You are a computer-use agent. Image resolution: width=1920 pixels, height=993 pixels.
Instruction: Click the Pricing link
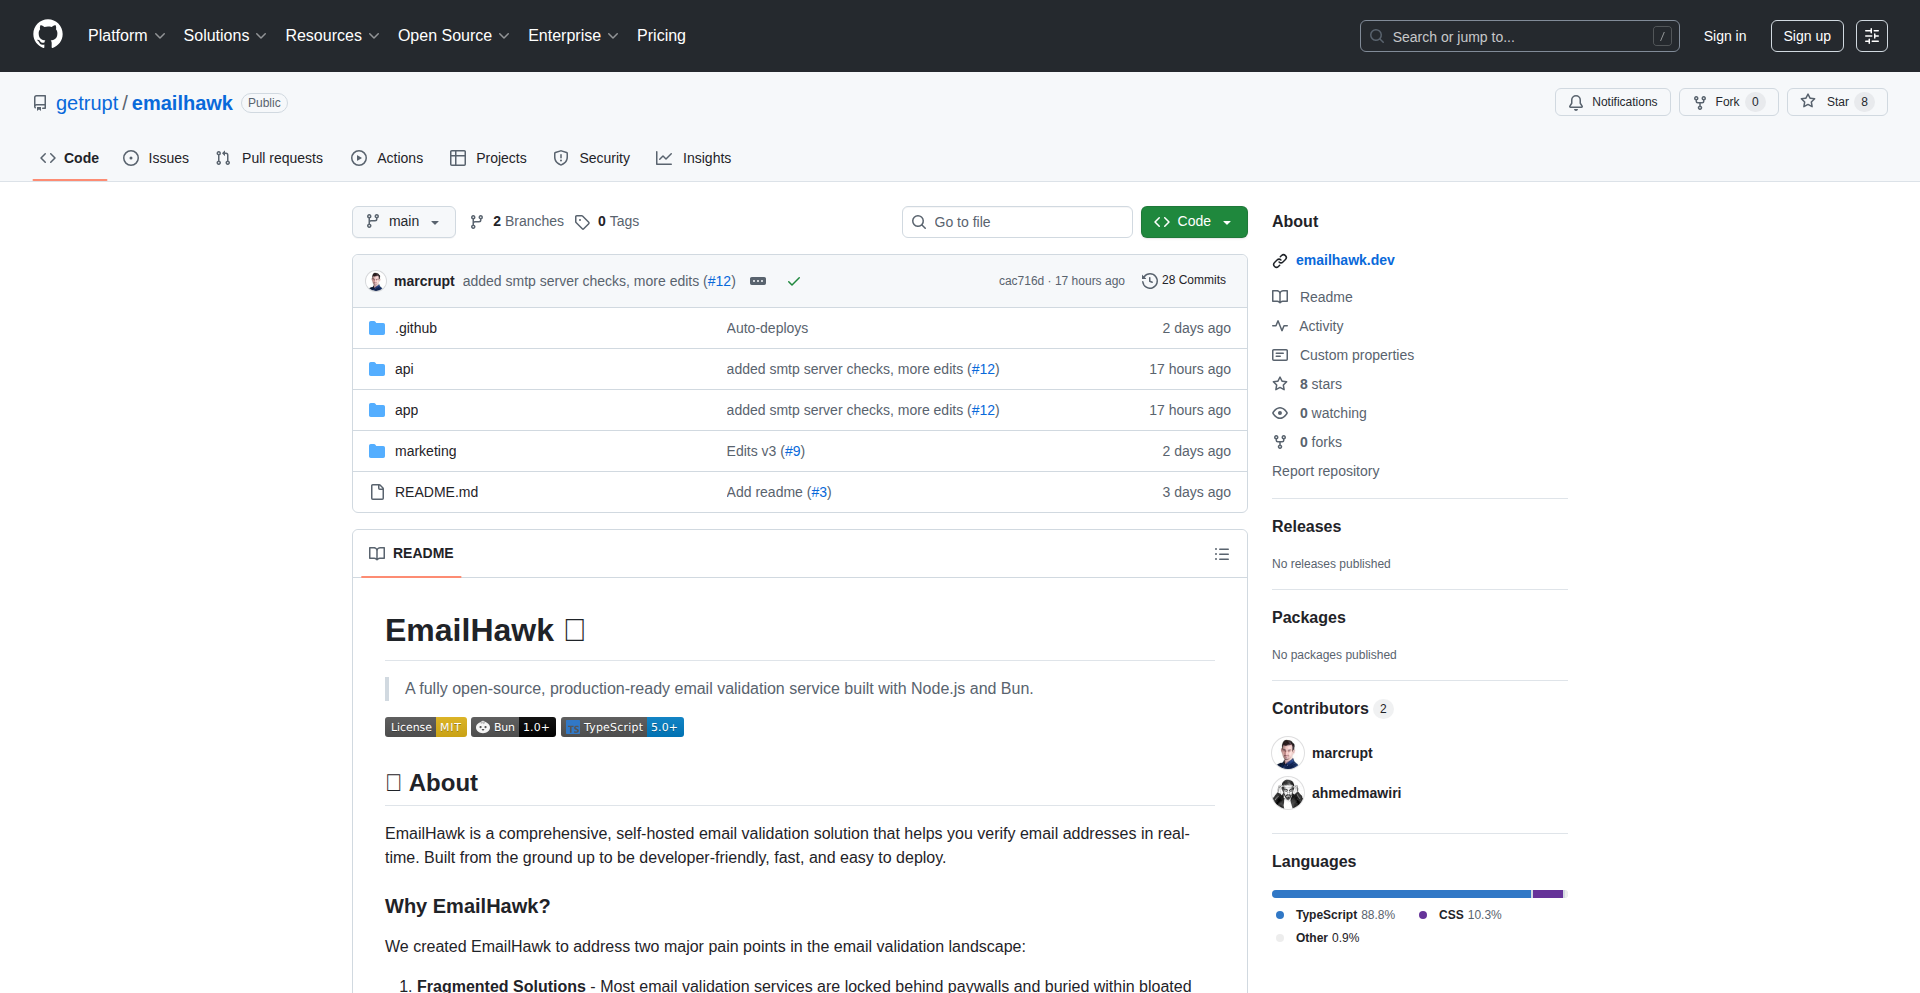click(x=661, y=36)
